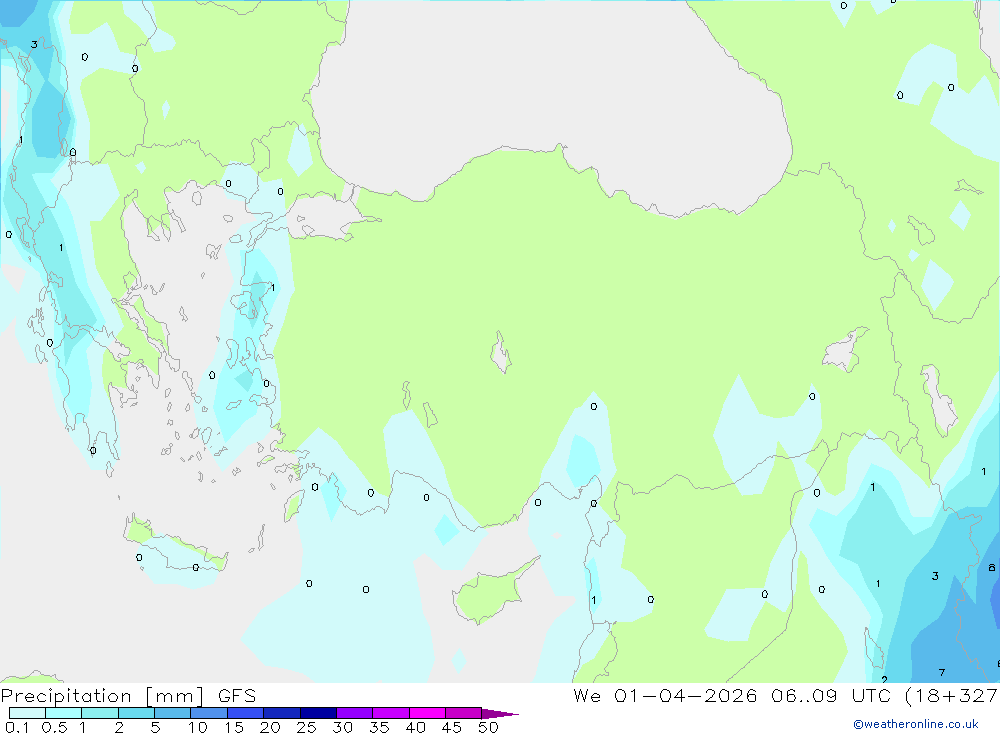Click the value 3 in the map's top-left corner
Viewport: 1000px width, 733px height.
click(34, 45)
